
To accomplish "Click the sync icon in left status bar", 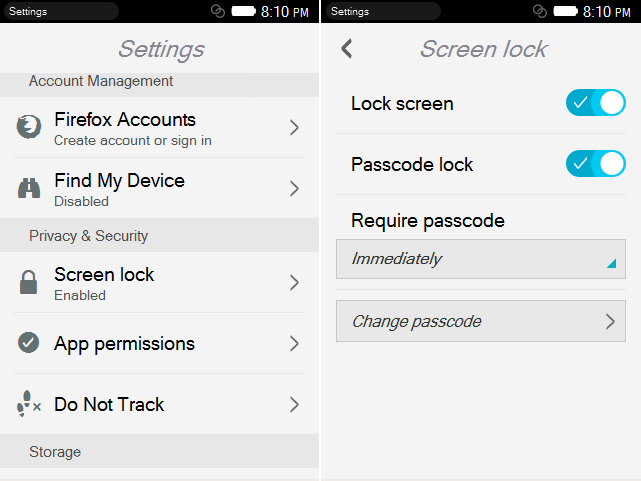I will pyautogui.click(x=218, y=11).
